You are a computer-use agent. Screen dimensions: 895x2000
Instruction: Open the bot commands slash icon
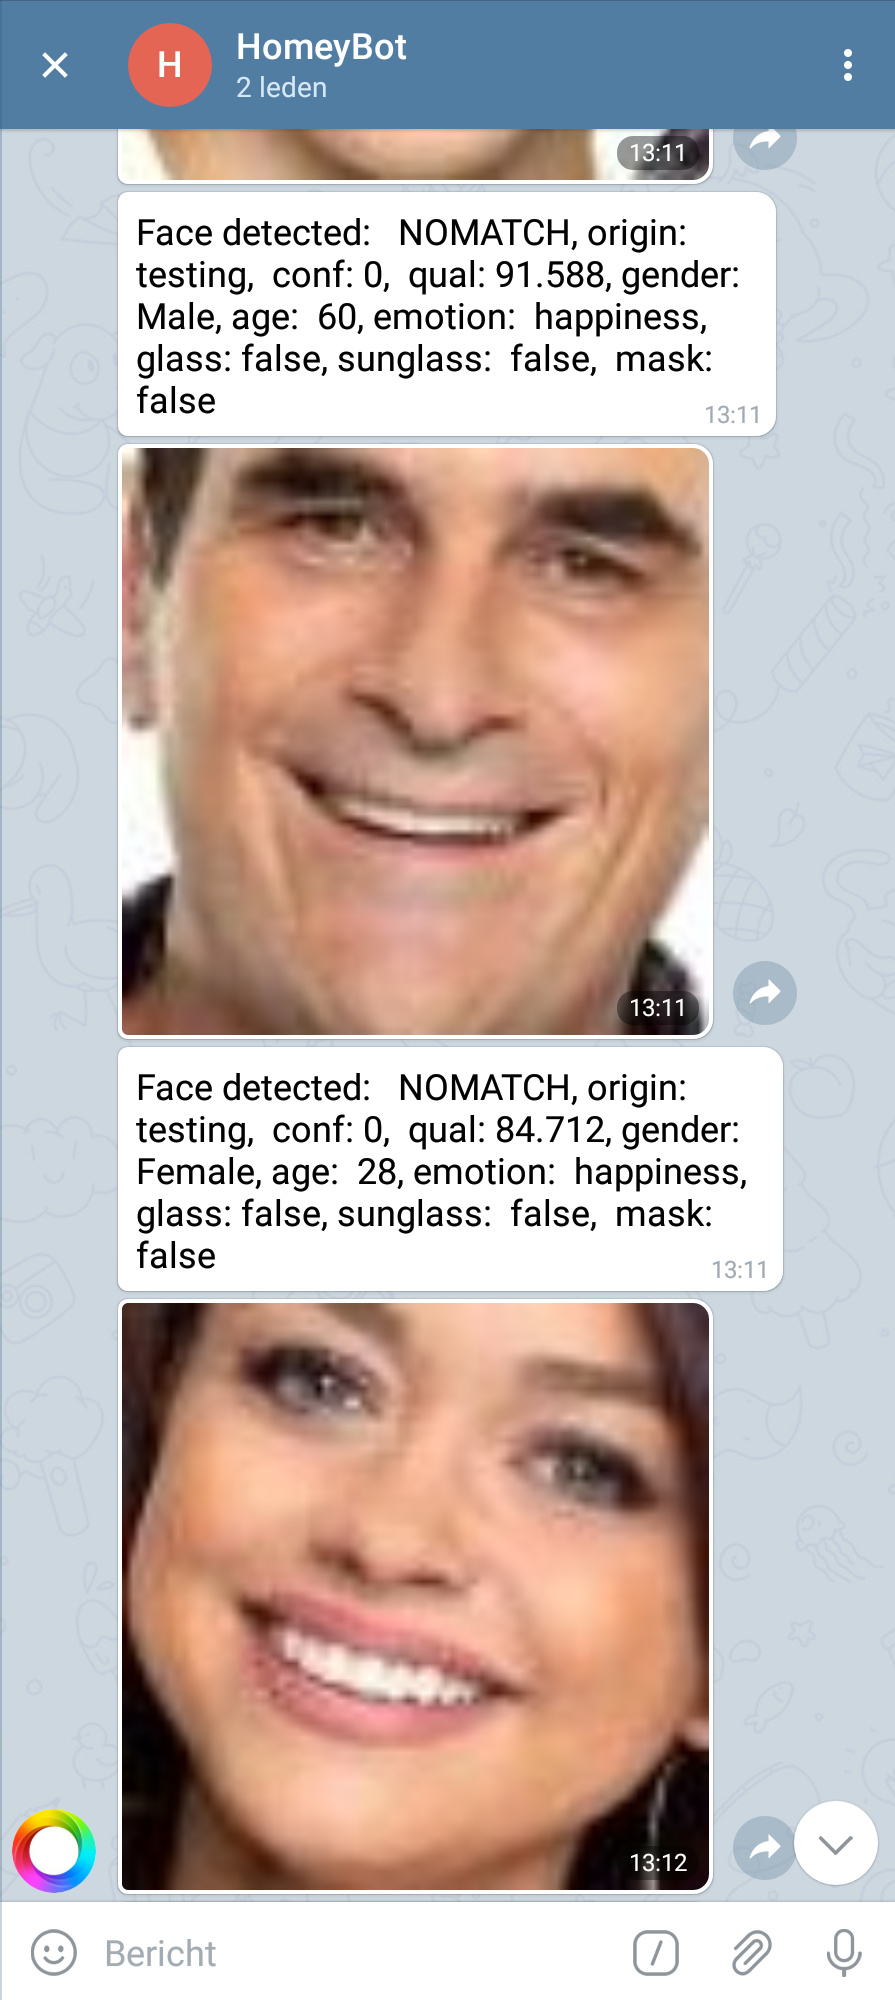656,1952
